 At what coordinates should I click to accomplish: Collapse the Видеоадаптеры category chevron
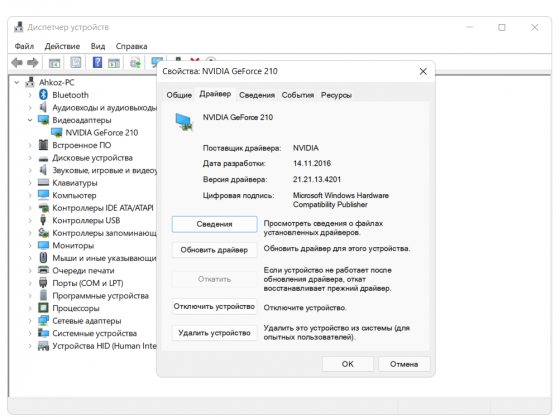[x=30, y=120]
